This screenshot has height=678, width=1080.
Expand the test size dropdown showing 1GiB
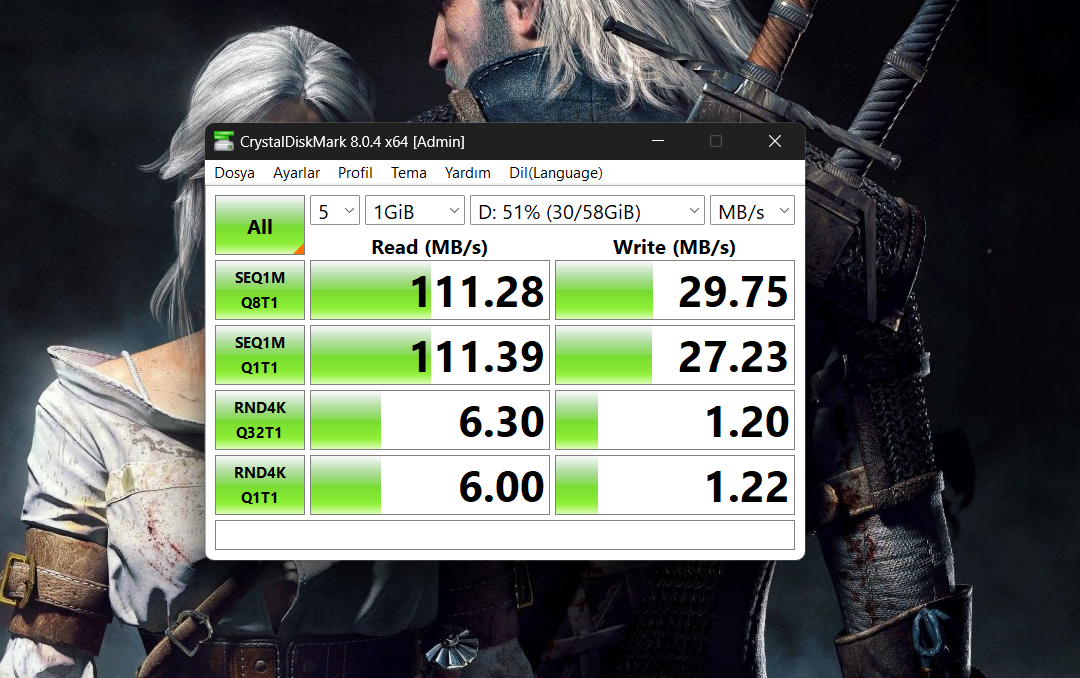[415, 211]
